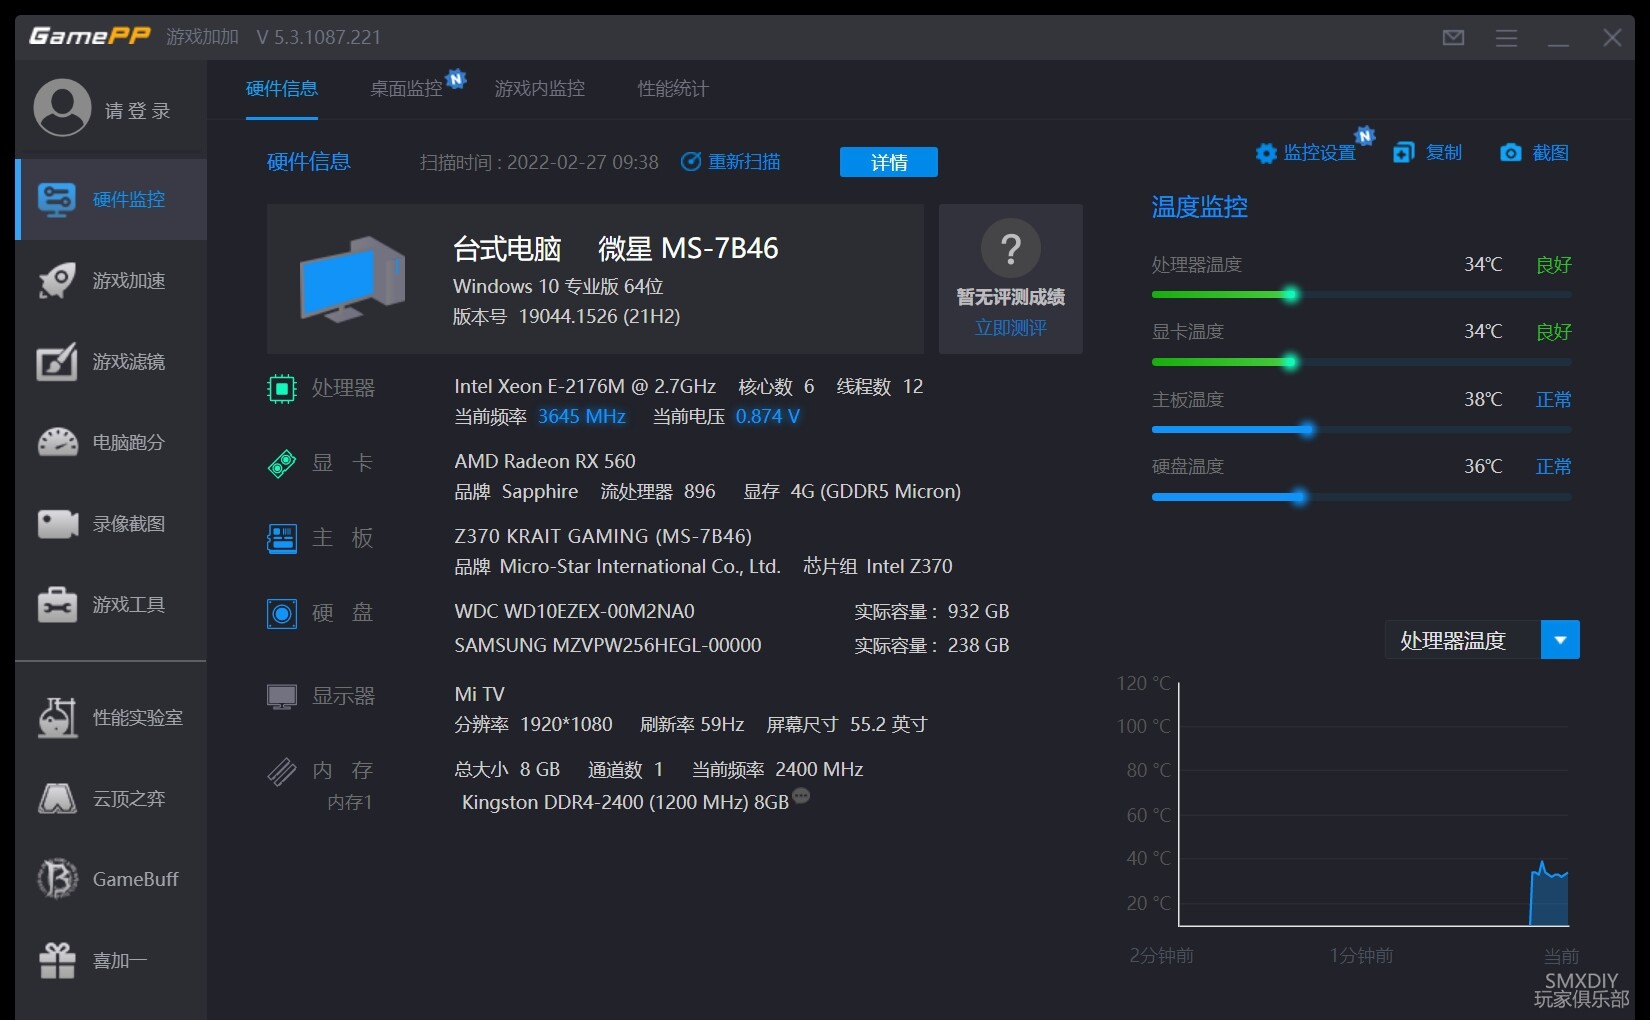Image resolution: width=1650 pixels, height=1020 pixels.
Task: Open the 云顶之弈 sidebar icon
Action: 57,798
